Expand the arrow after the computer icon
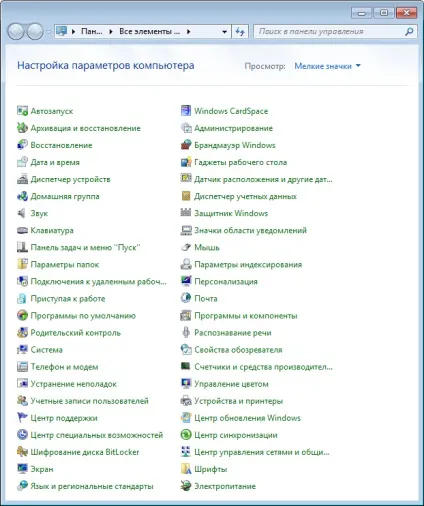 73,32
